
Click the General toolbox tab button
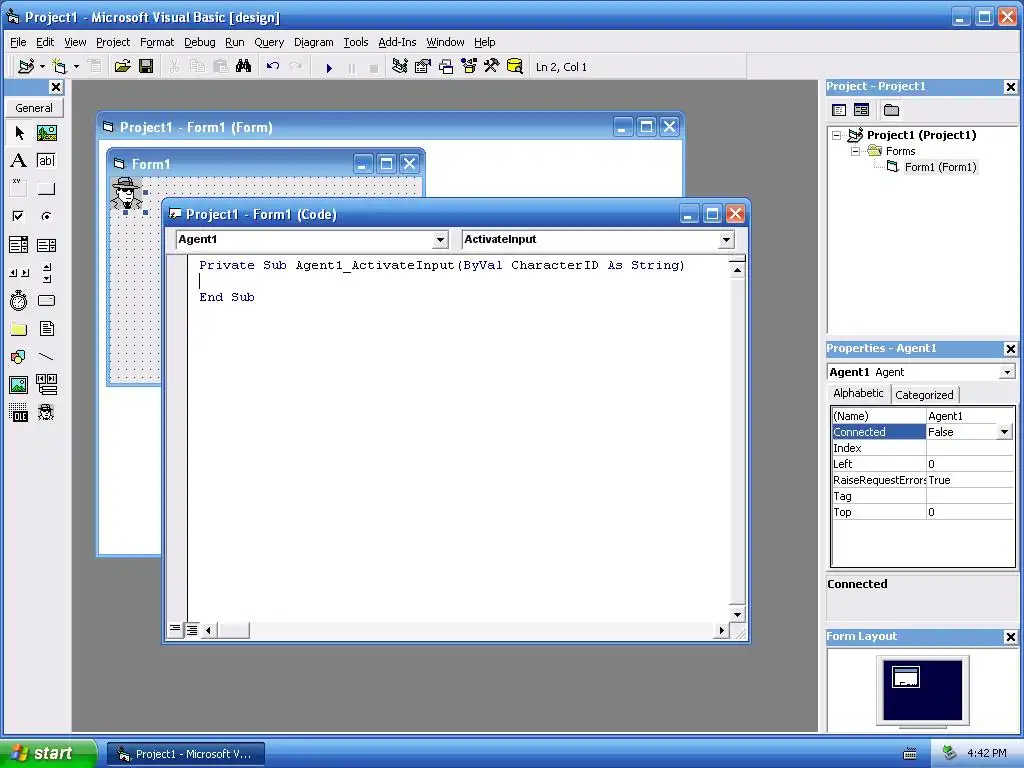[34, 108]
